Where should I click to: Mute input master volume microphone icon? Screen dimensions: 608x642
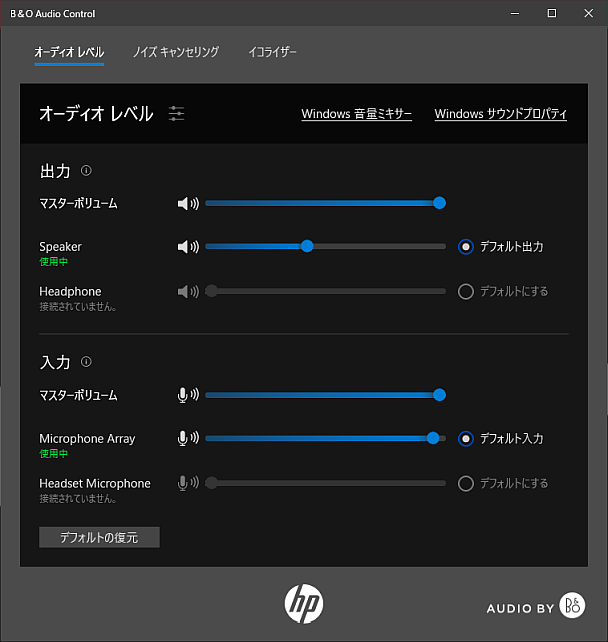tap(188, 395)
